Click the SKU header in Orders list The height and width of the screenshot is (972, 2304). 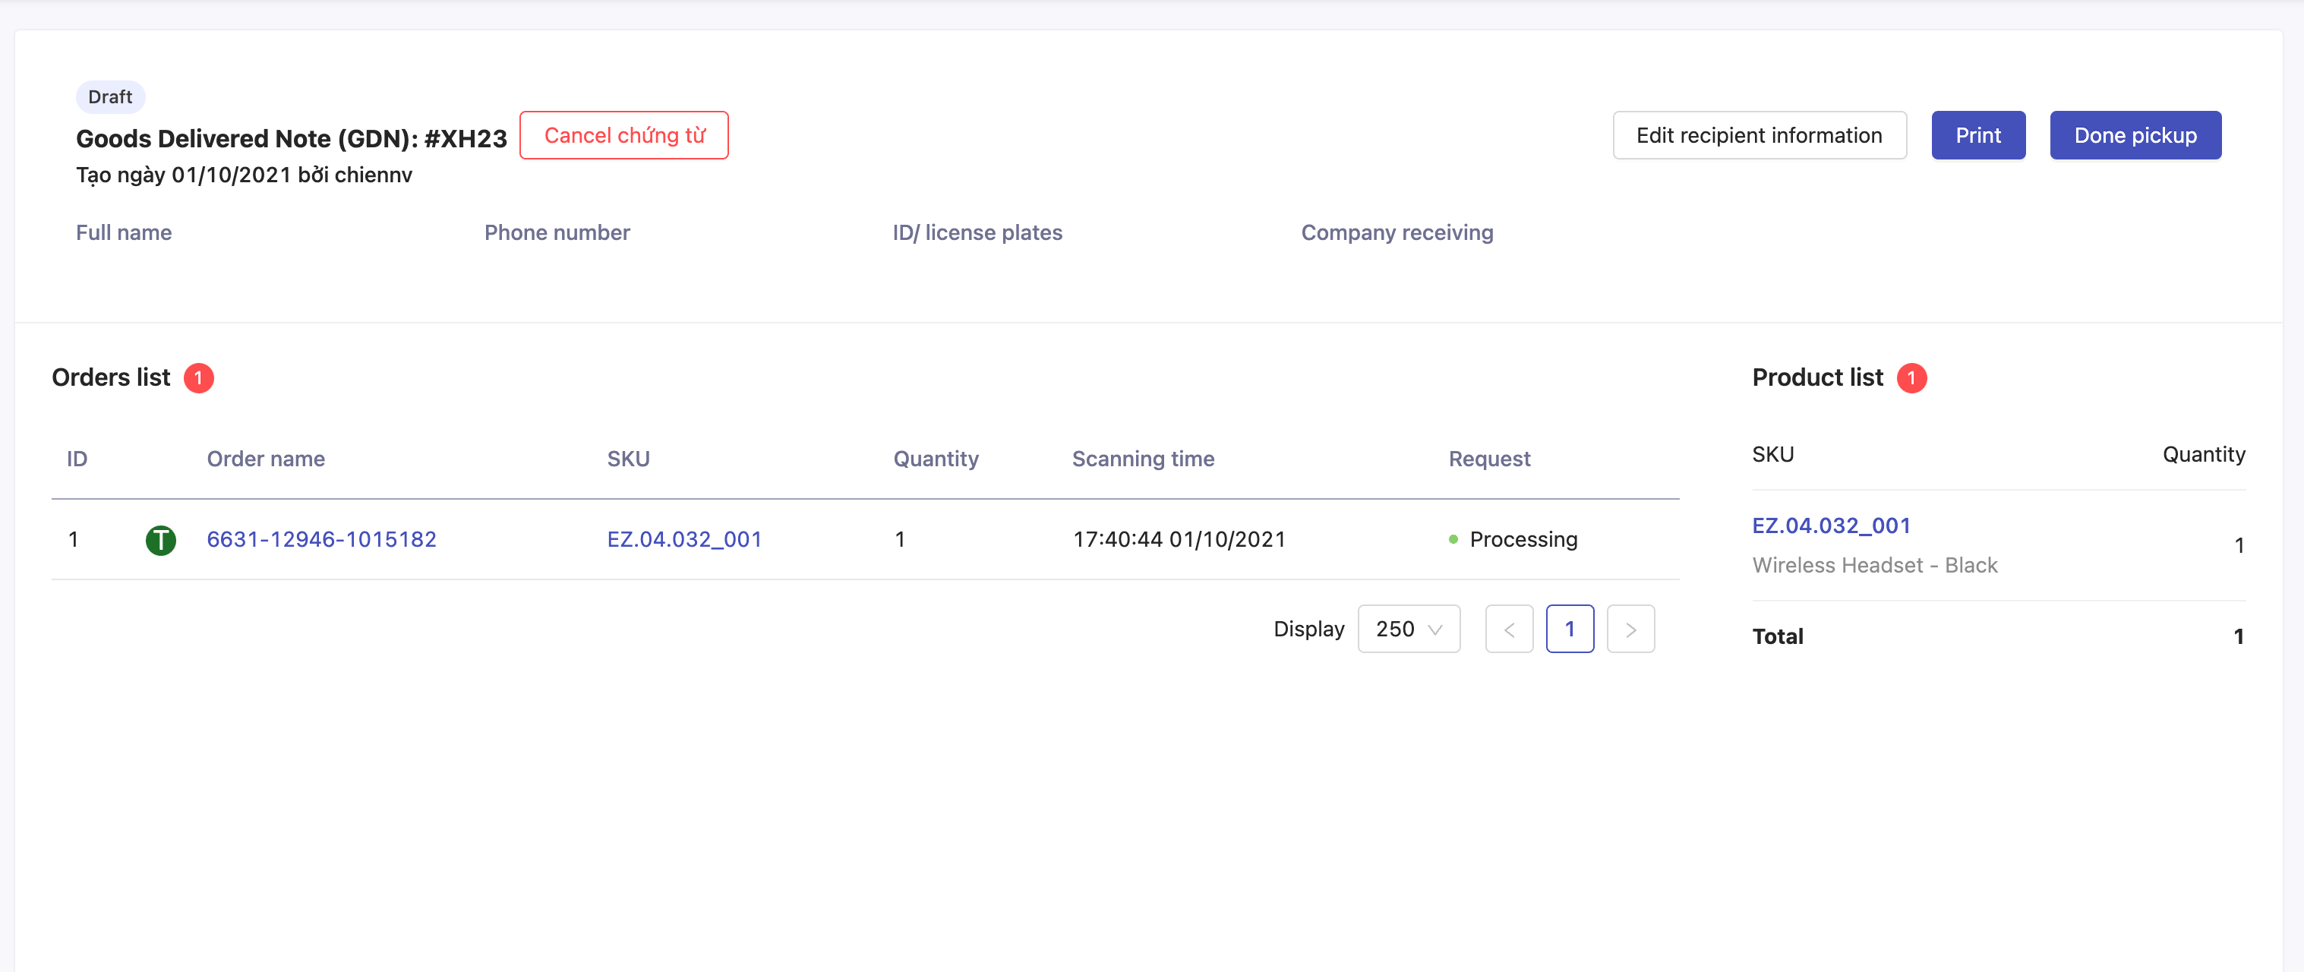(628, 458)
